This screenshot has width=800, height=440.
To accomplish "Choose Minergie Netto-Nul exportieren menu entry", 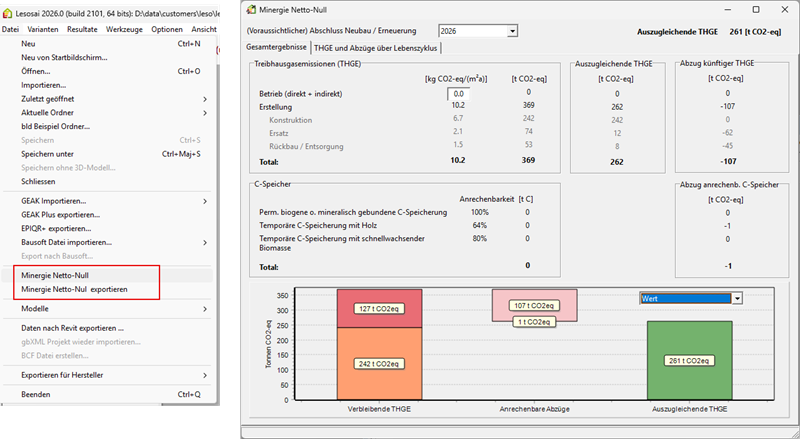I will (74, 290).
